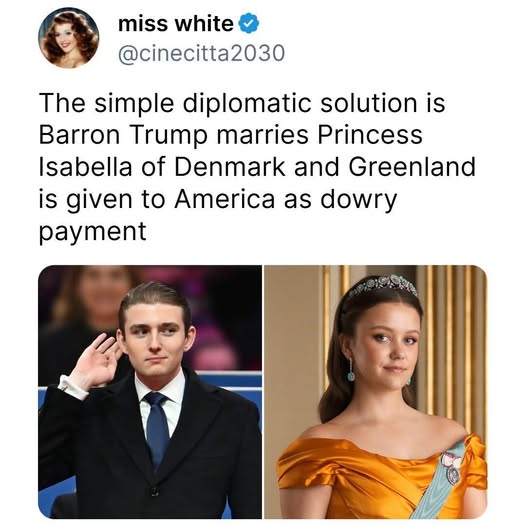Open the @cinecitta2030 handle link
The width and height of the screenshot is (526, 526).
[201, 53]
